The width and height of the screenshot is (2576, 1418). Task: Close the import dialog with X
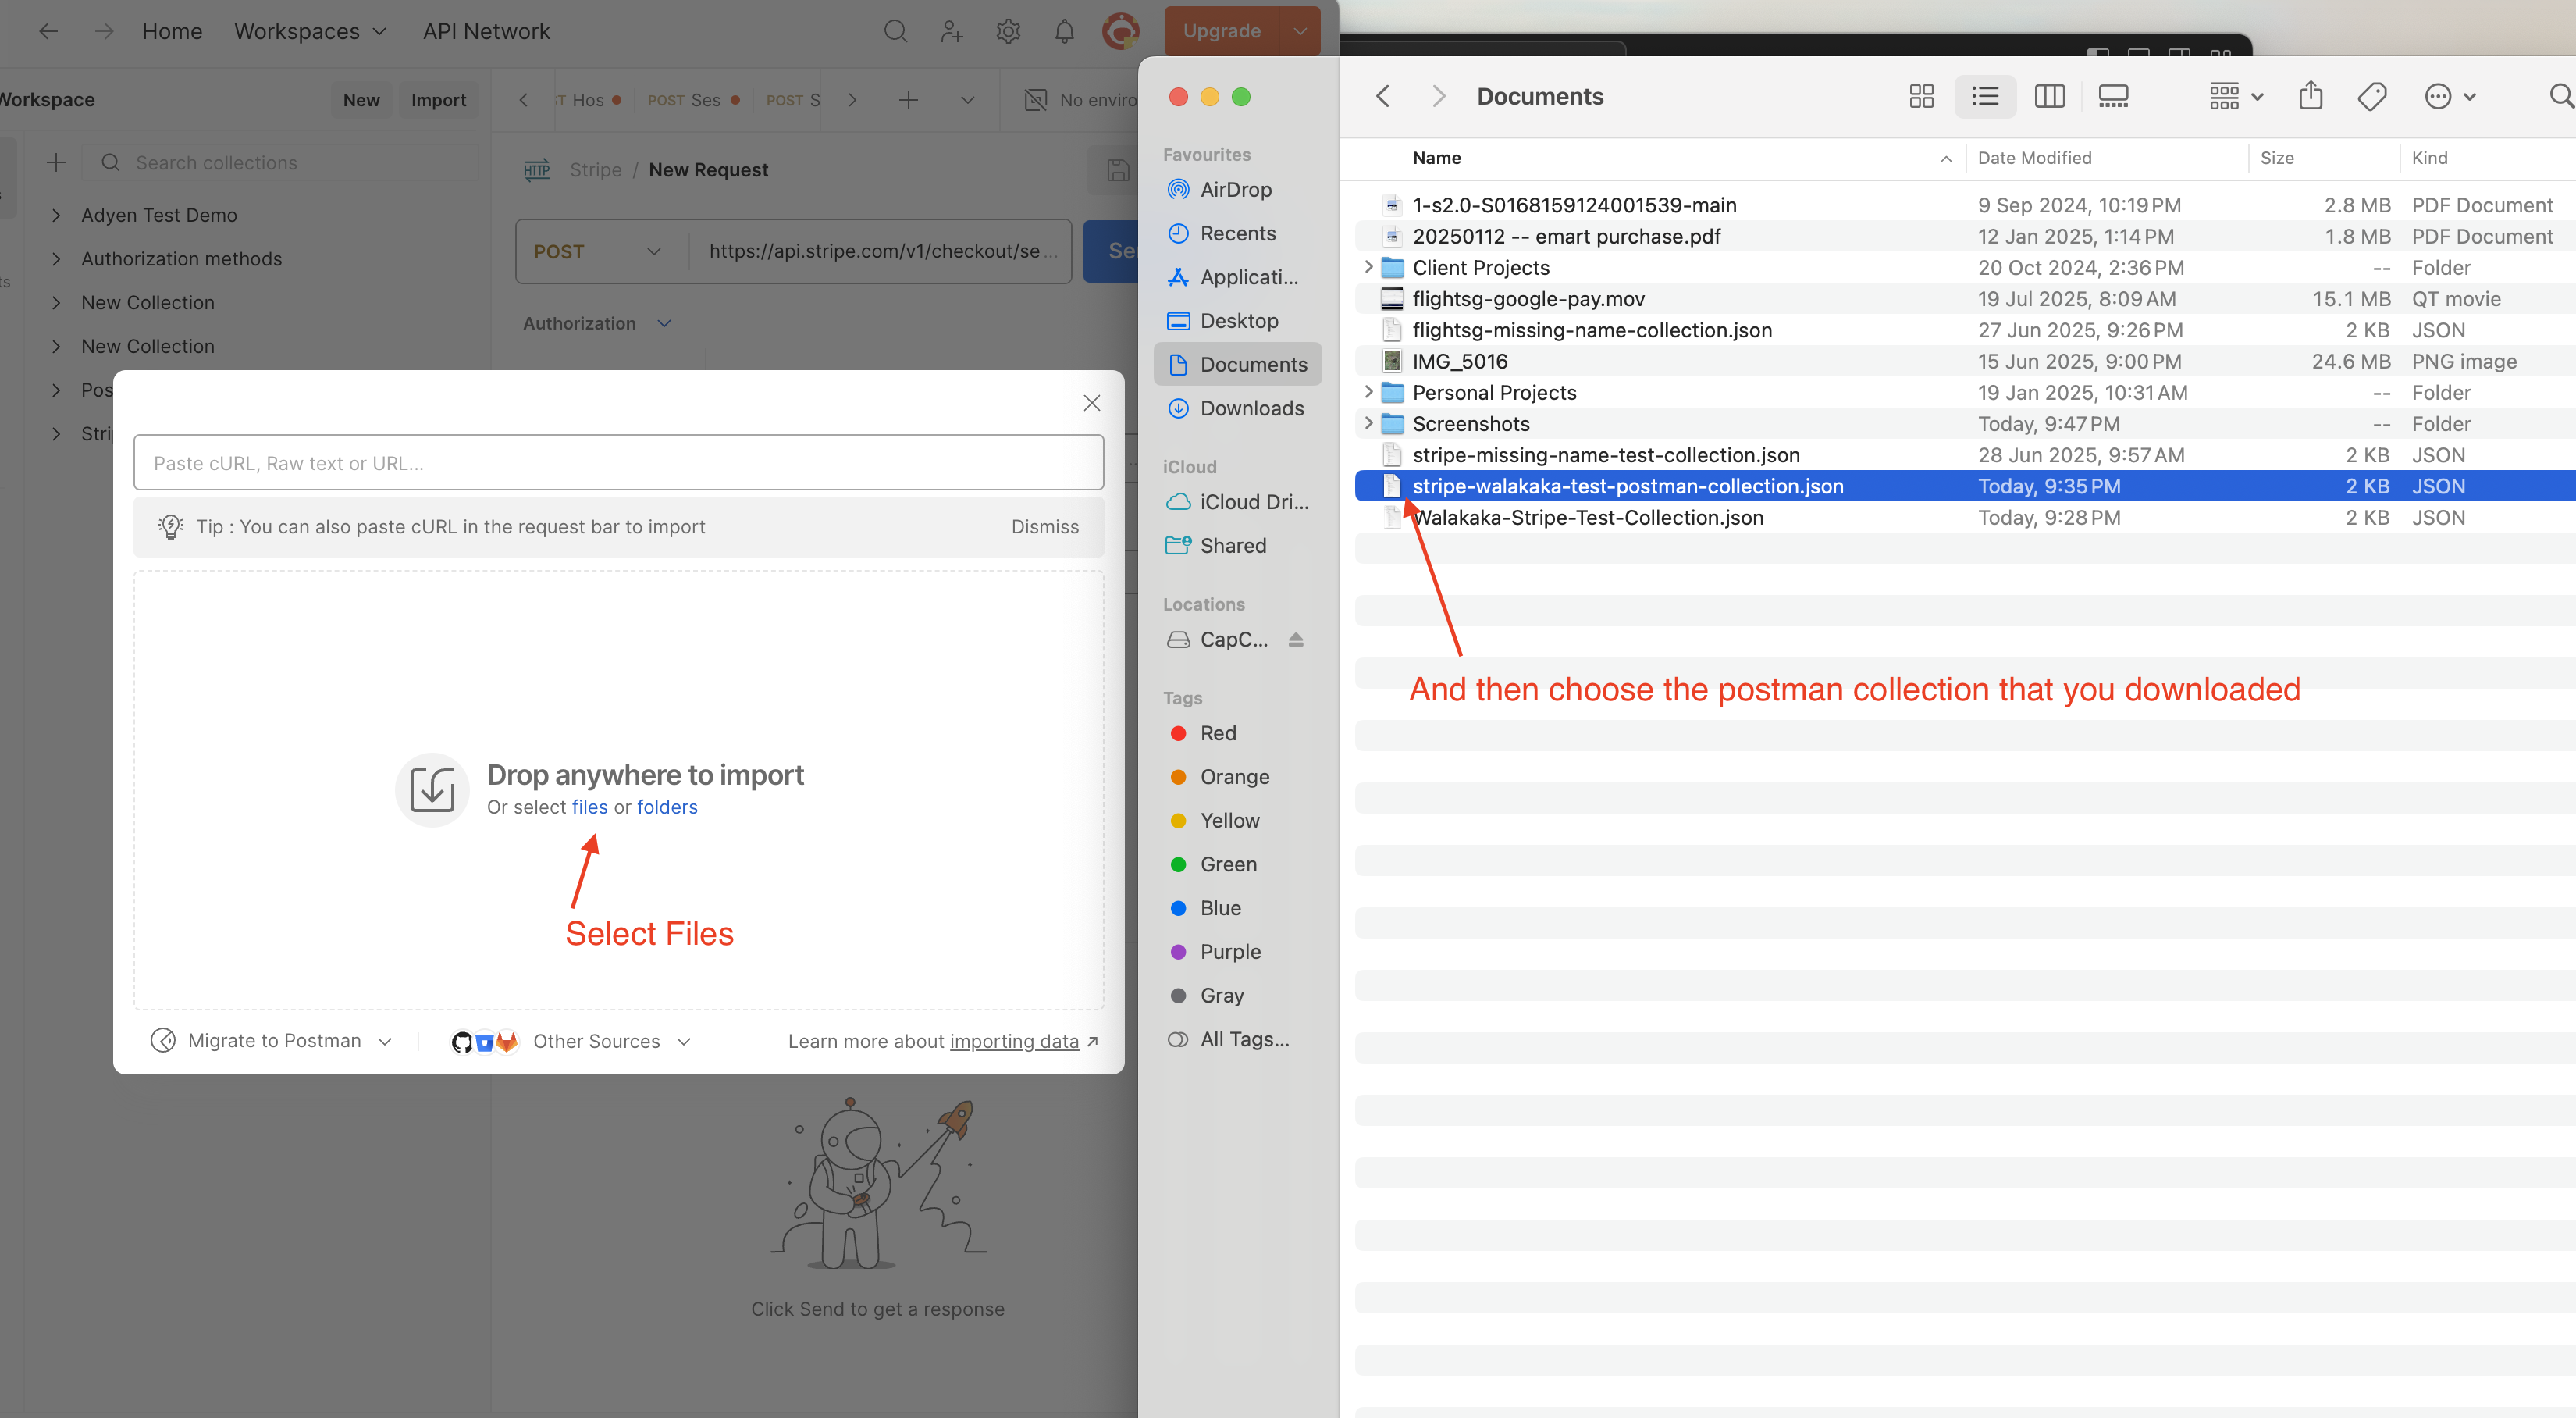point(1092,402)
